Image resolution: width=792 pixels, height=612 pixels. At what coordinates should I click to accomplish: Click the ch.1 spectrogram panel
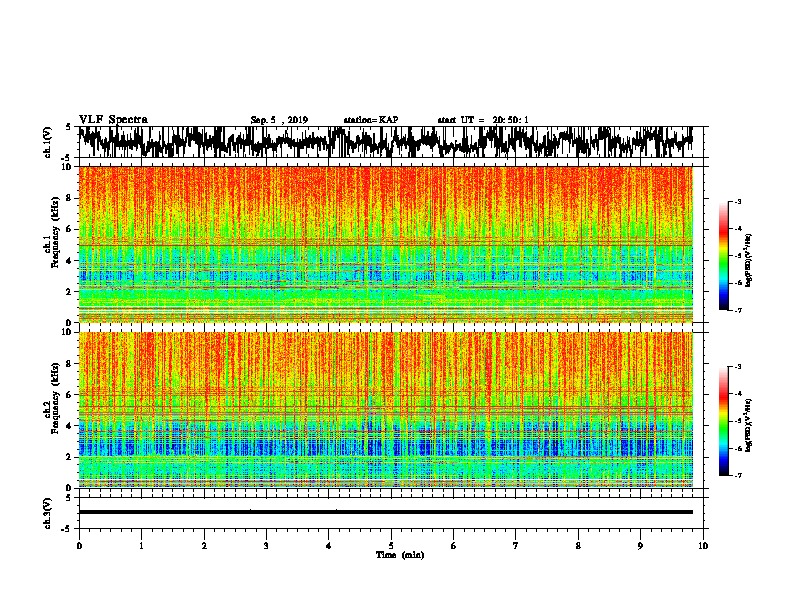[386, 244]
